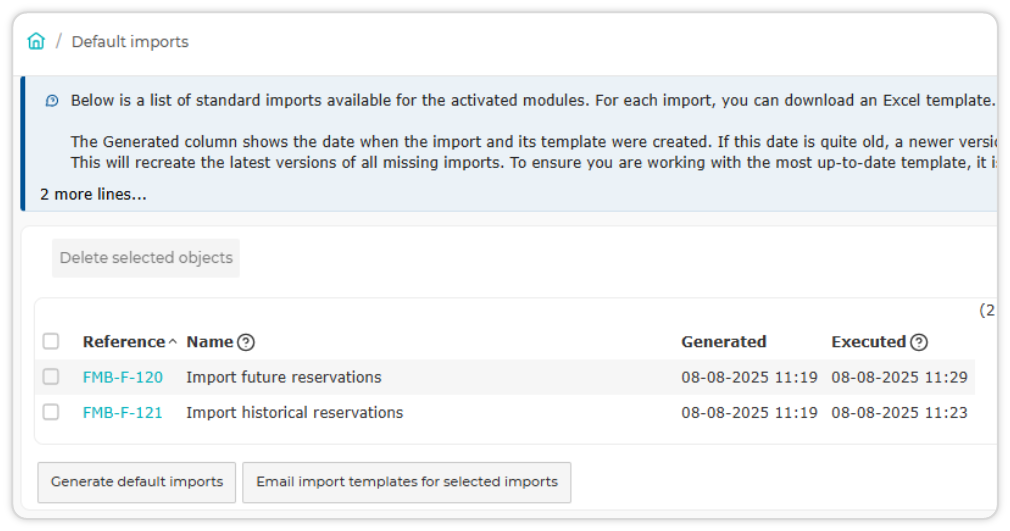This screenshot has width=1010, height=531.
Task: Select the Import future reservations row
Action: (505, 377)
